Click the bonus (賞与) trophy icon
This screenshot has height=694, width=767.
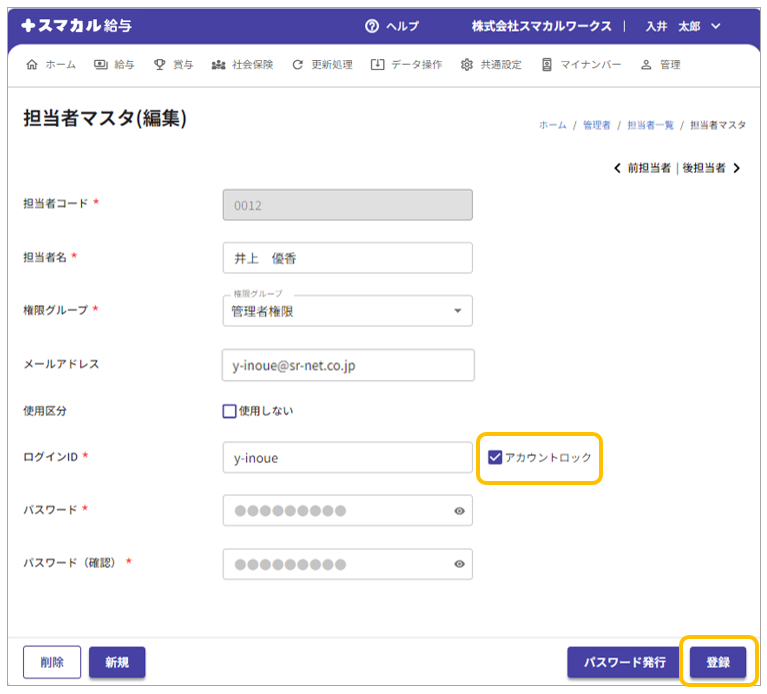(x=160, y=65)
